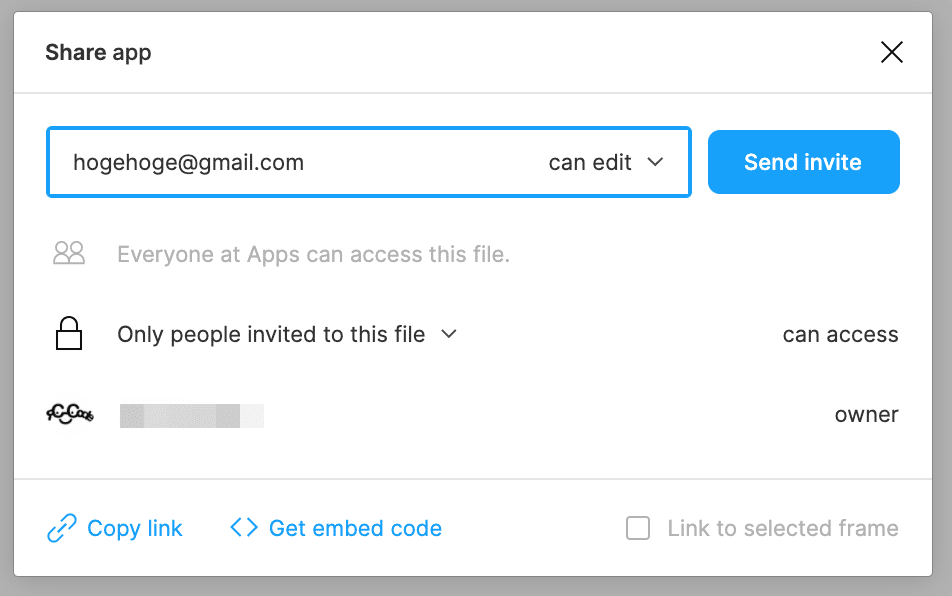Click the chevron arrow beside "can edit"
Screen dimensions: 952x596
656,162
